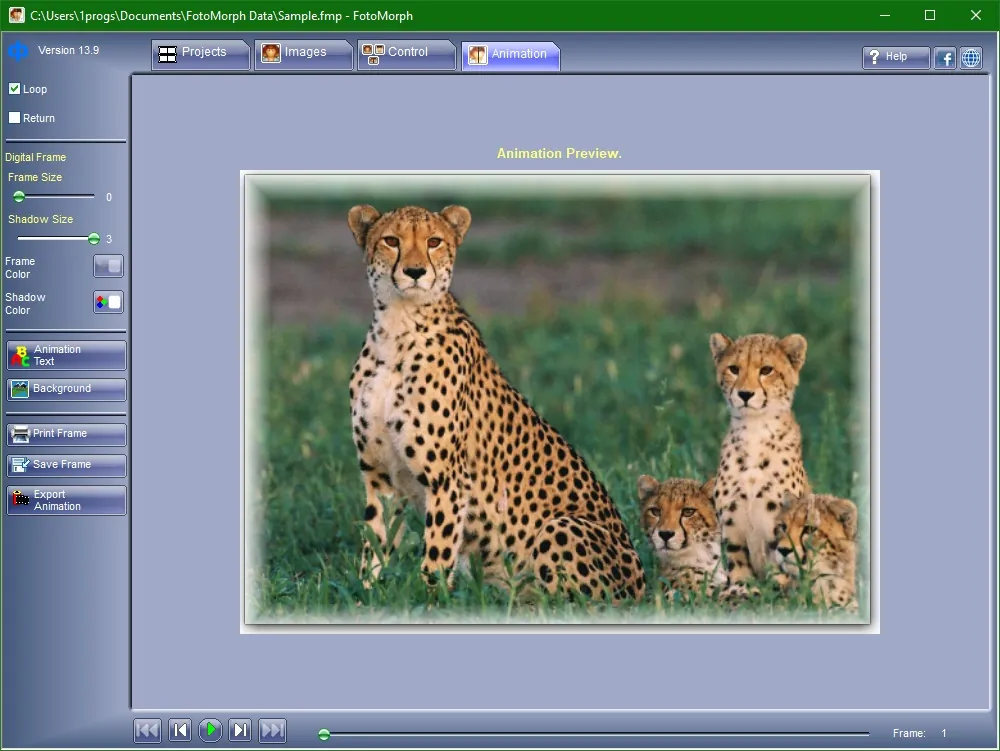Play the animation preview
The width and height of the screenshot is (1000, 751).
pyautogui.click(x=210, y=730)
